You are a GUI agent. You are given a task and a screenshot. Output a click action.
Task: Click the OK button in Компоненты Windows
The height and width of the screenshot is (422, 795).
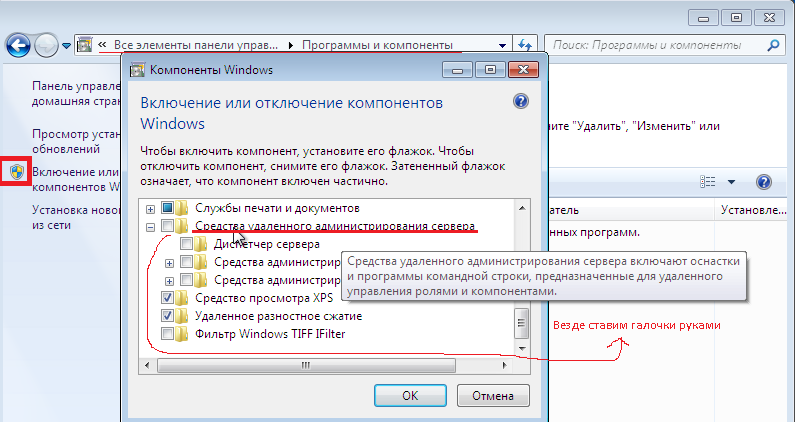tap(410, 396)
